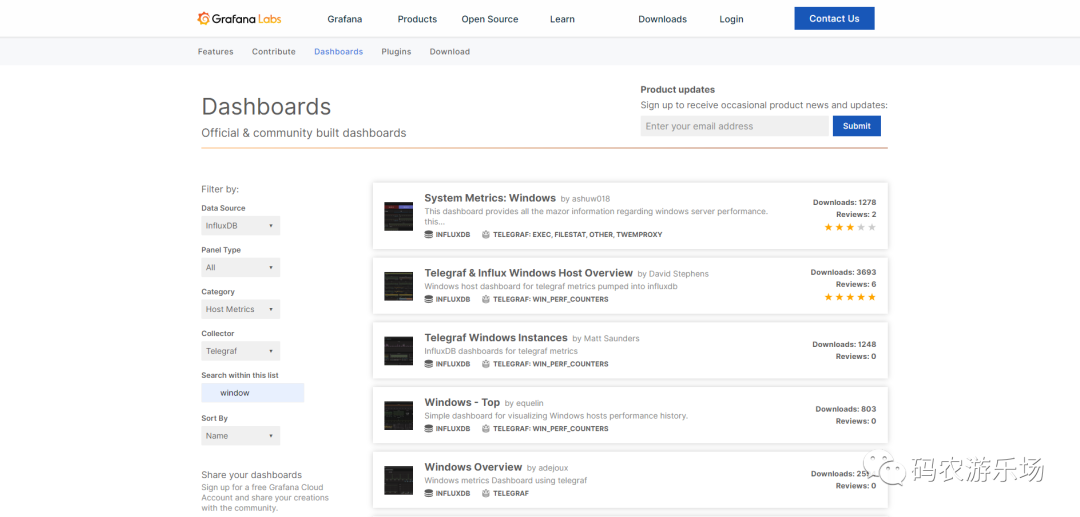The width and height of the screenshot is (1080, 517).
Task: Open the Panel Type dropdown showing All
Action: [240, 268]
